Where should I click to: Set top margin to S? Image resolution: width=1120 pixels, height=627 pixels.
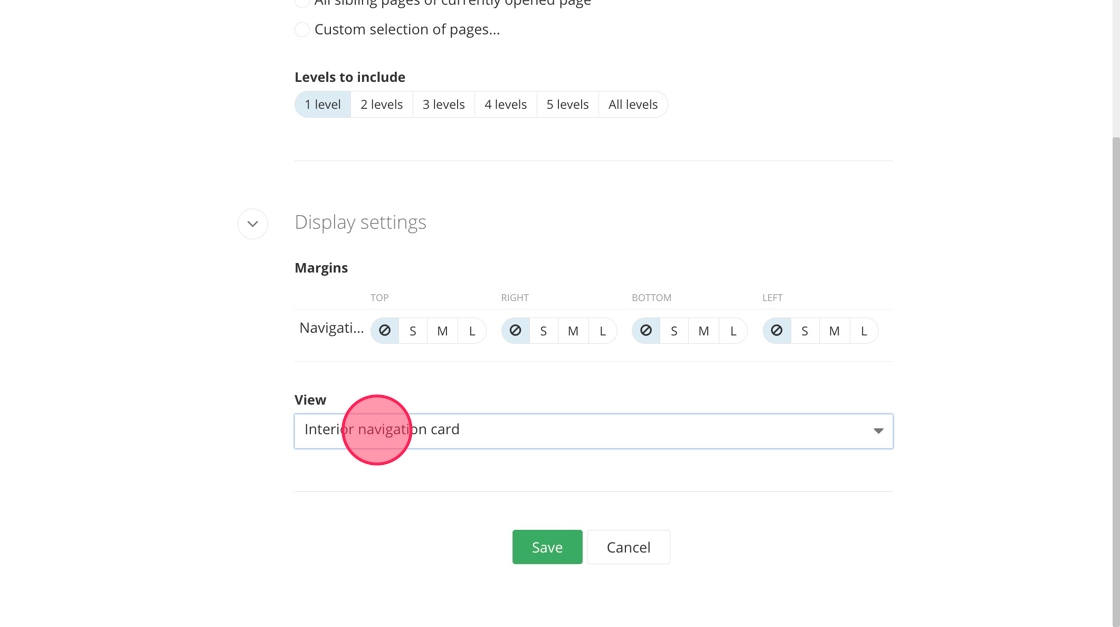(413, 331)
